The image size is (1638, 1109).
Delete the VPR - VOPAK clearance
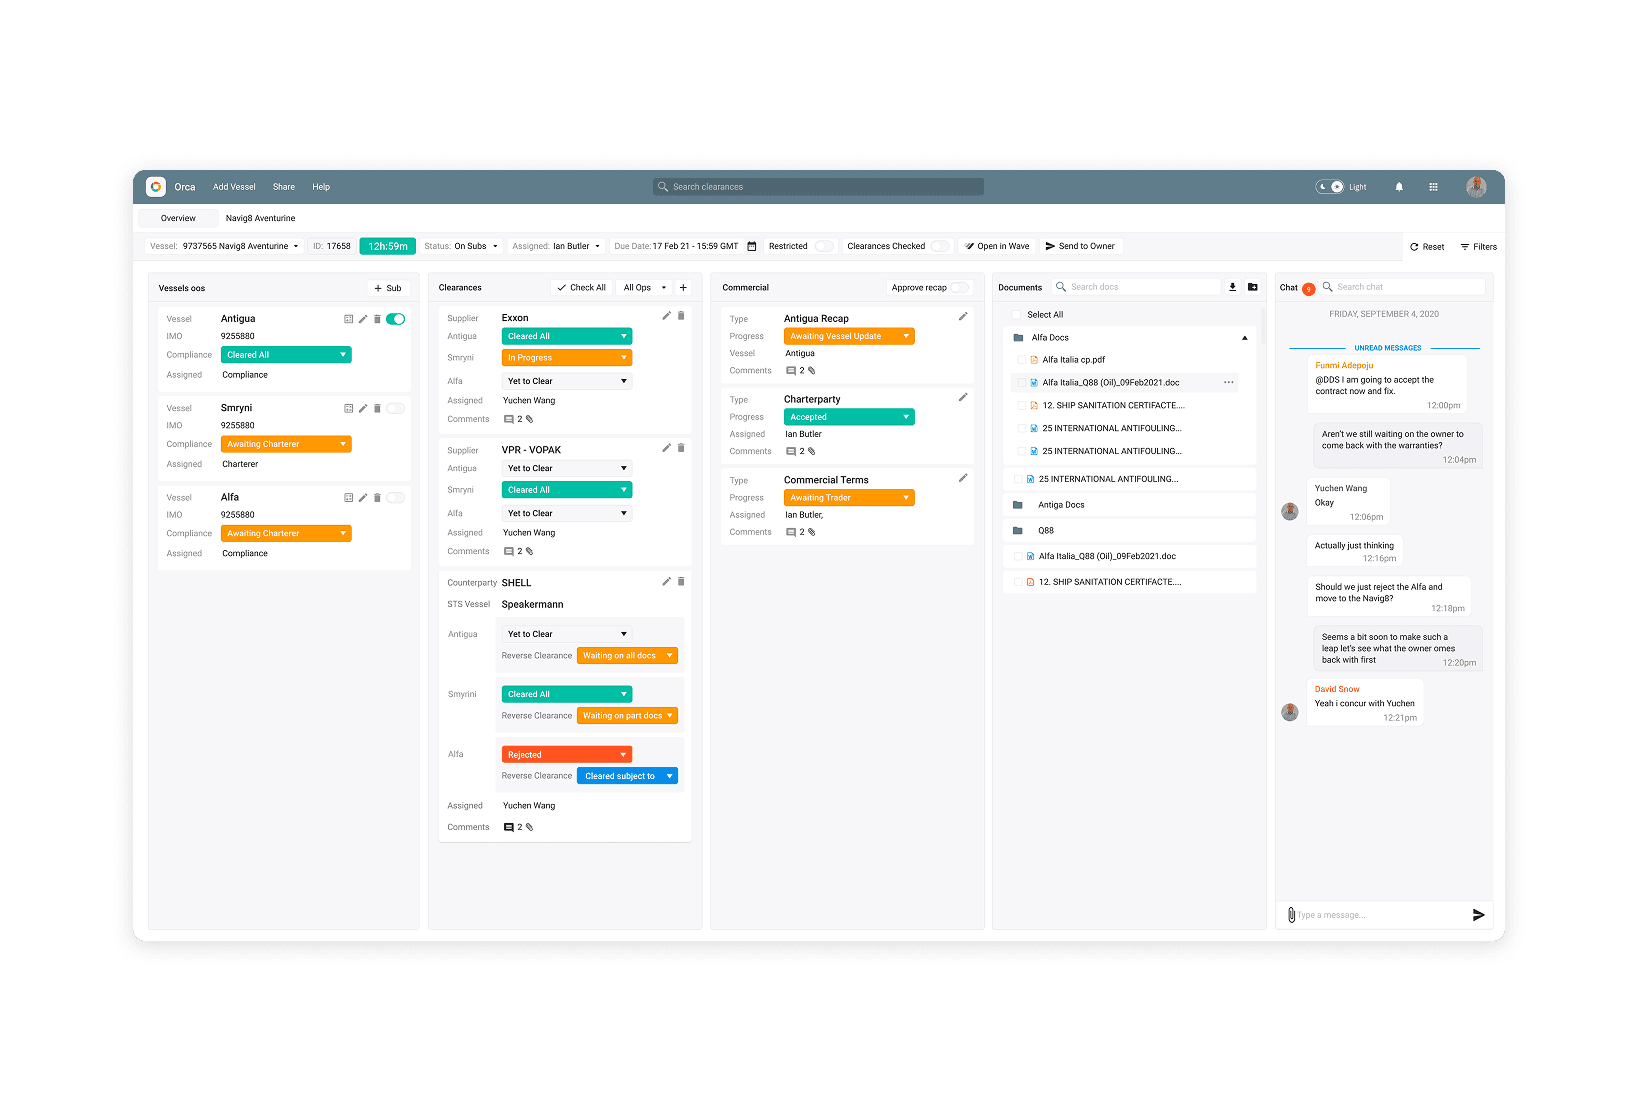pyautogui.click(x=681, y=448)
